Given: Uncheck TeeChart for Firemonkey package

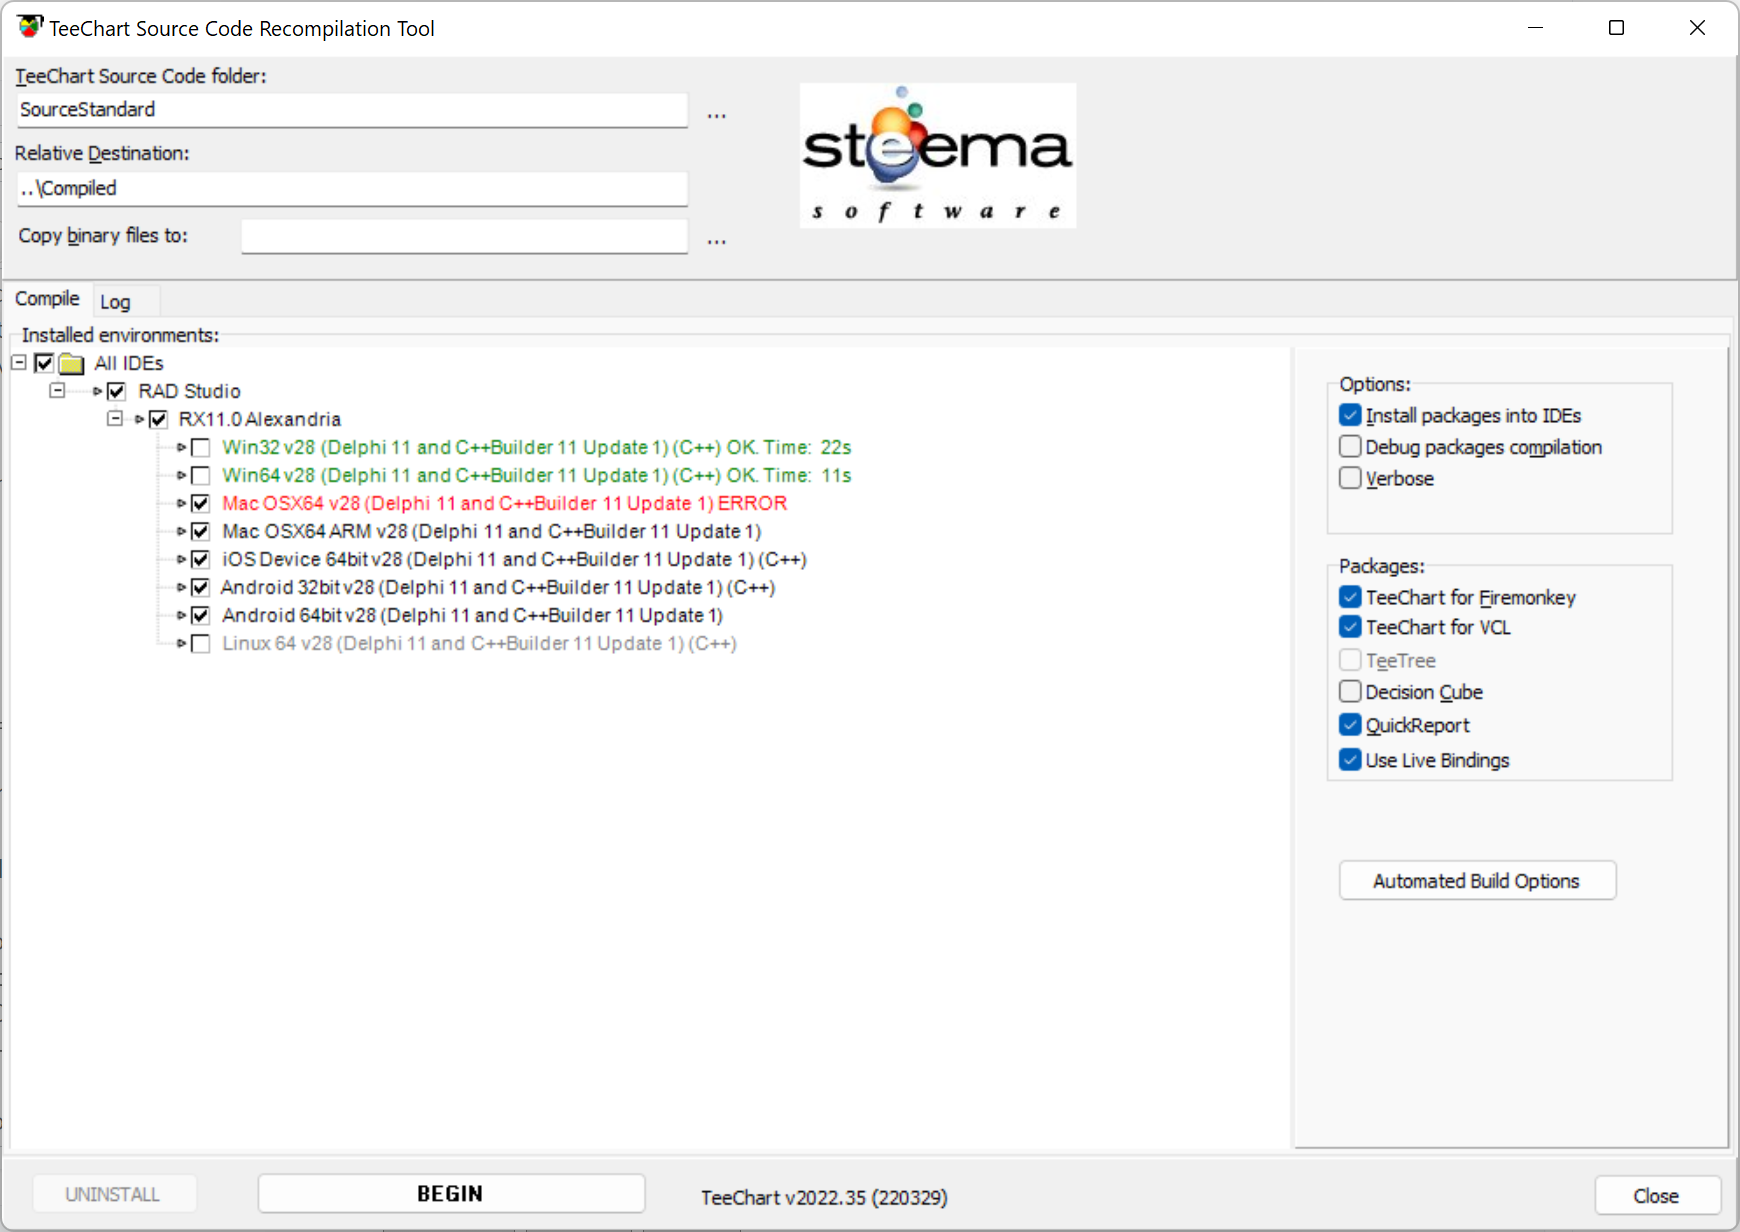Looking at the screenshot, I should pyautogui.click(x=1350, y=597).
